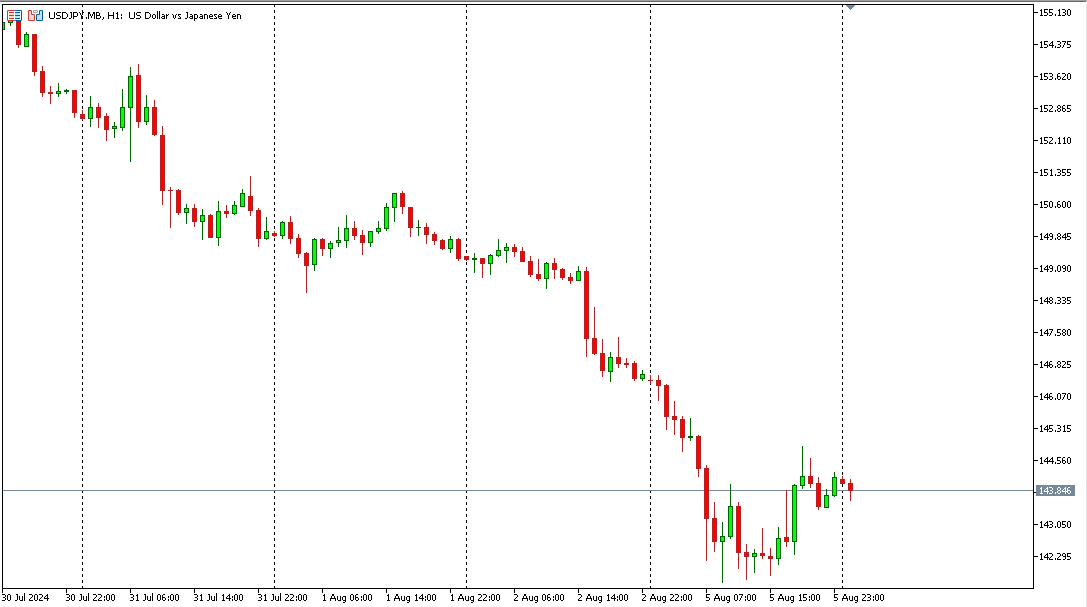Click time axis label 31 Jul 14:00
1087x607 pixels.
[x=218, y=597]
